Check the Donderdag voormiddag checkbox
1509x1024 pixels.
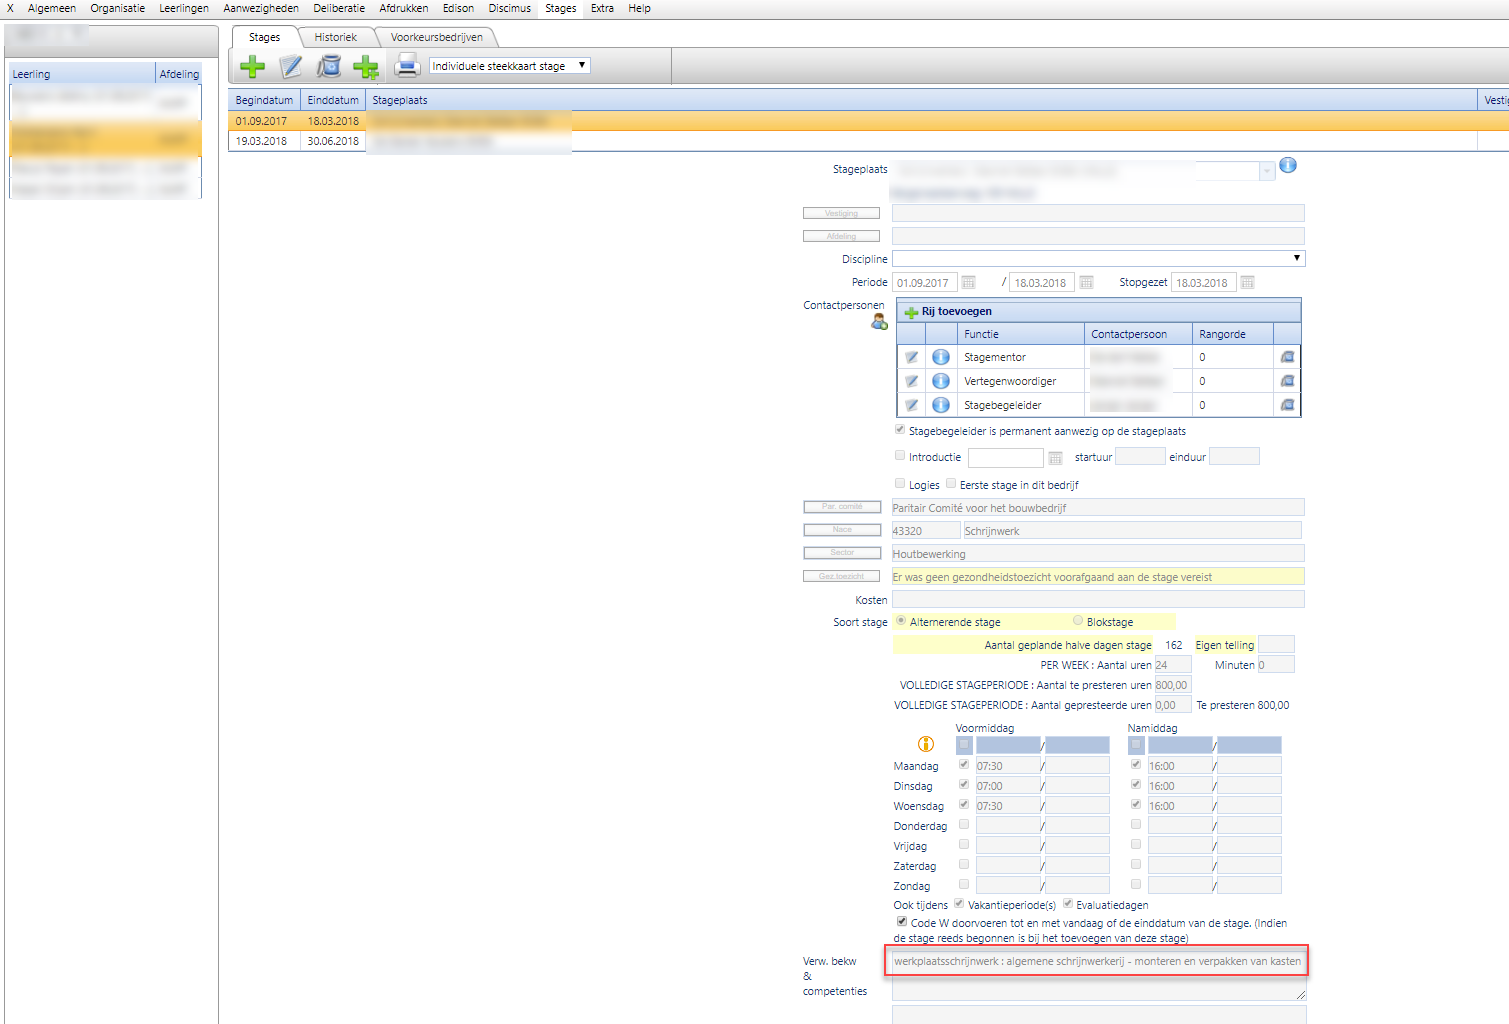coord(964,825)
